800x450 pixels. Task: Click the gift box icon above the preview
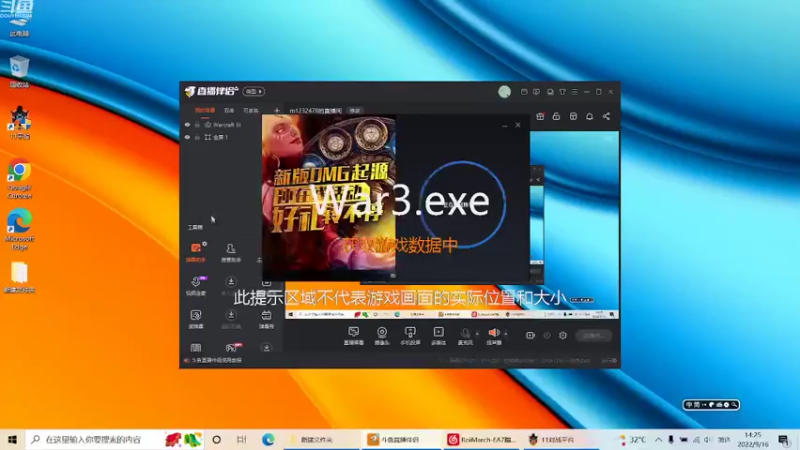pyautogui.click(x=540, y=116)
